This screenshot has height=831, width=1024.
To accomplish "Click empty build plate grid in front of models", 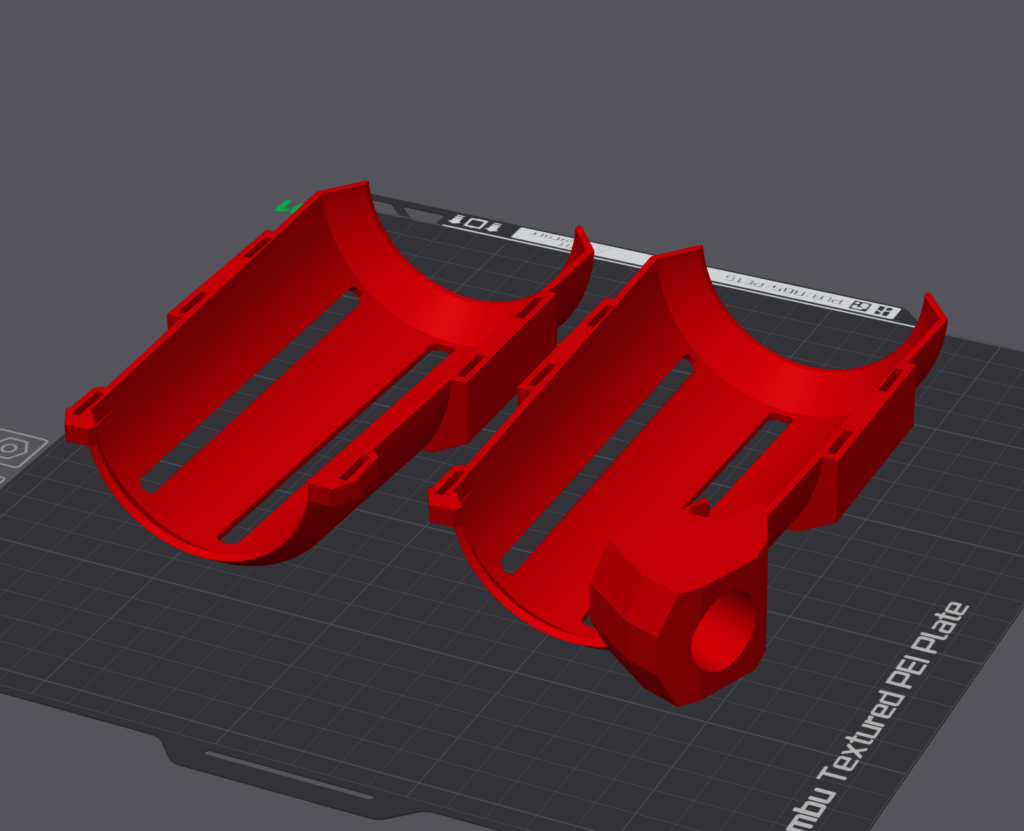I will (x=400, y=650).
